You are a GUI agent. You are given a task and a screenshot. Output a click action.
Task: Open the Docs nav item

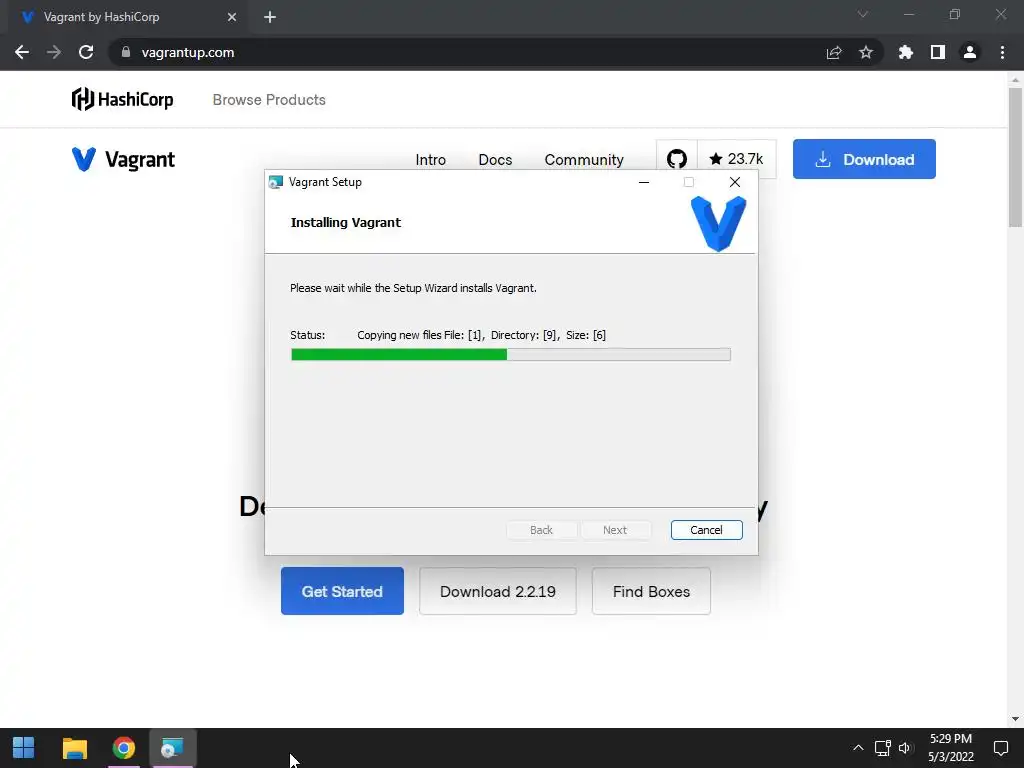click(x=495, y=160)
